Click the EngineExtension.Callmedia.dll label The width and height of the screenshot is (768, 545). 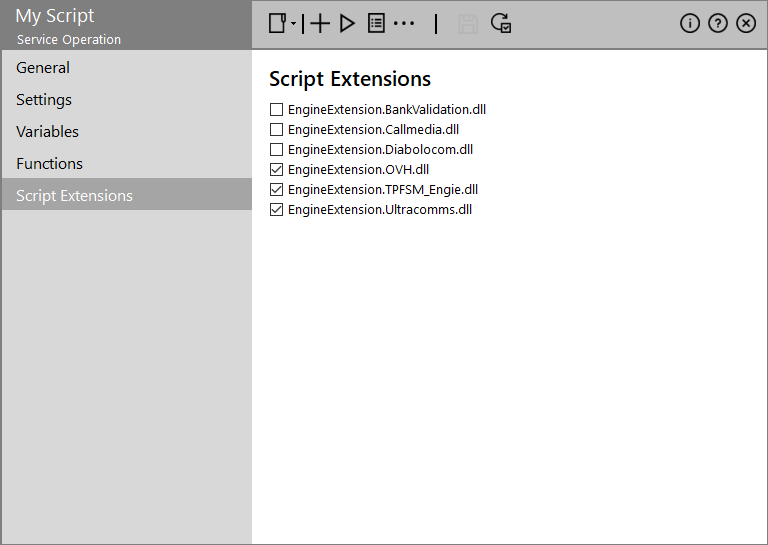[x=373, y=130]
